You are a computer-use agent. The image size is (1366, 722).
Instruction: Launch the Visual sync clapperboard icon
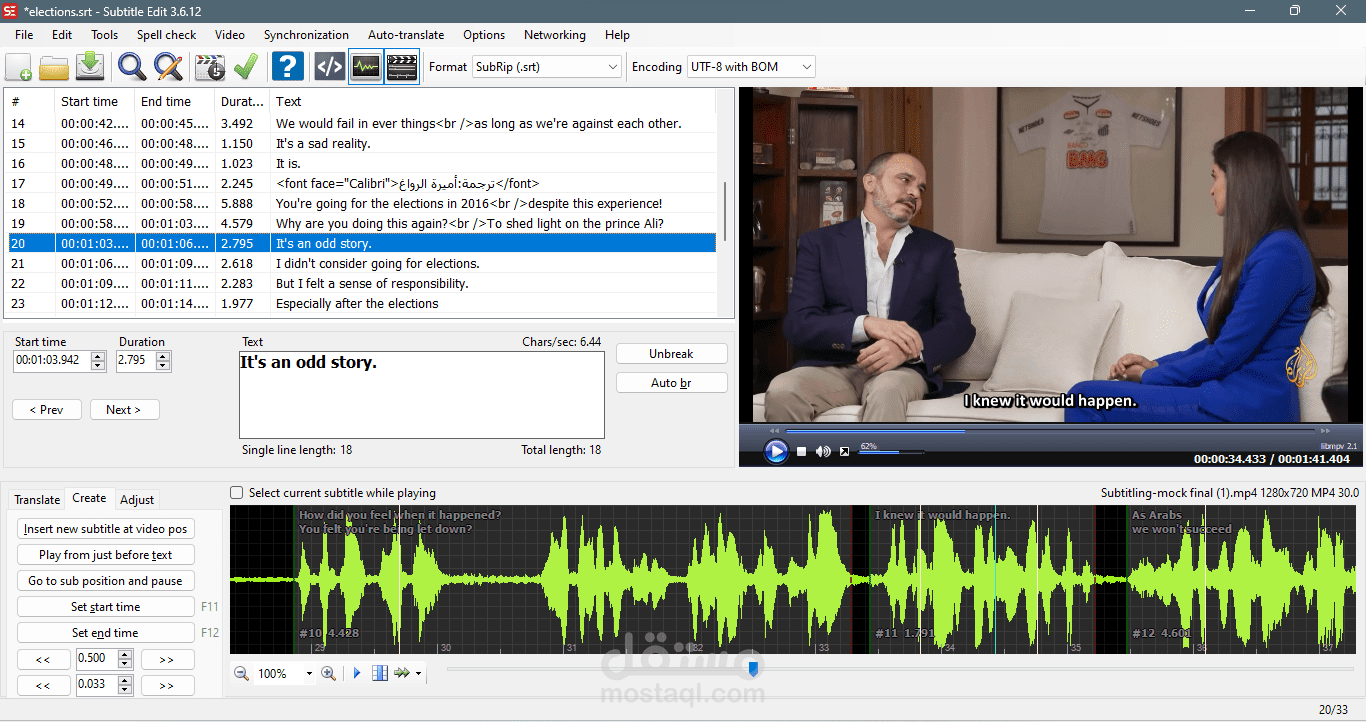(210, 67)
